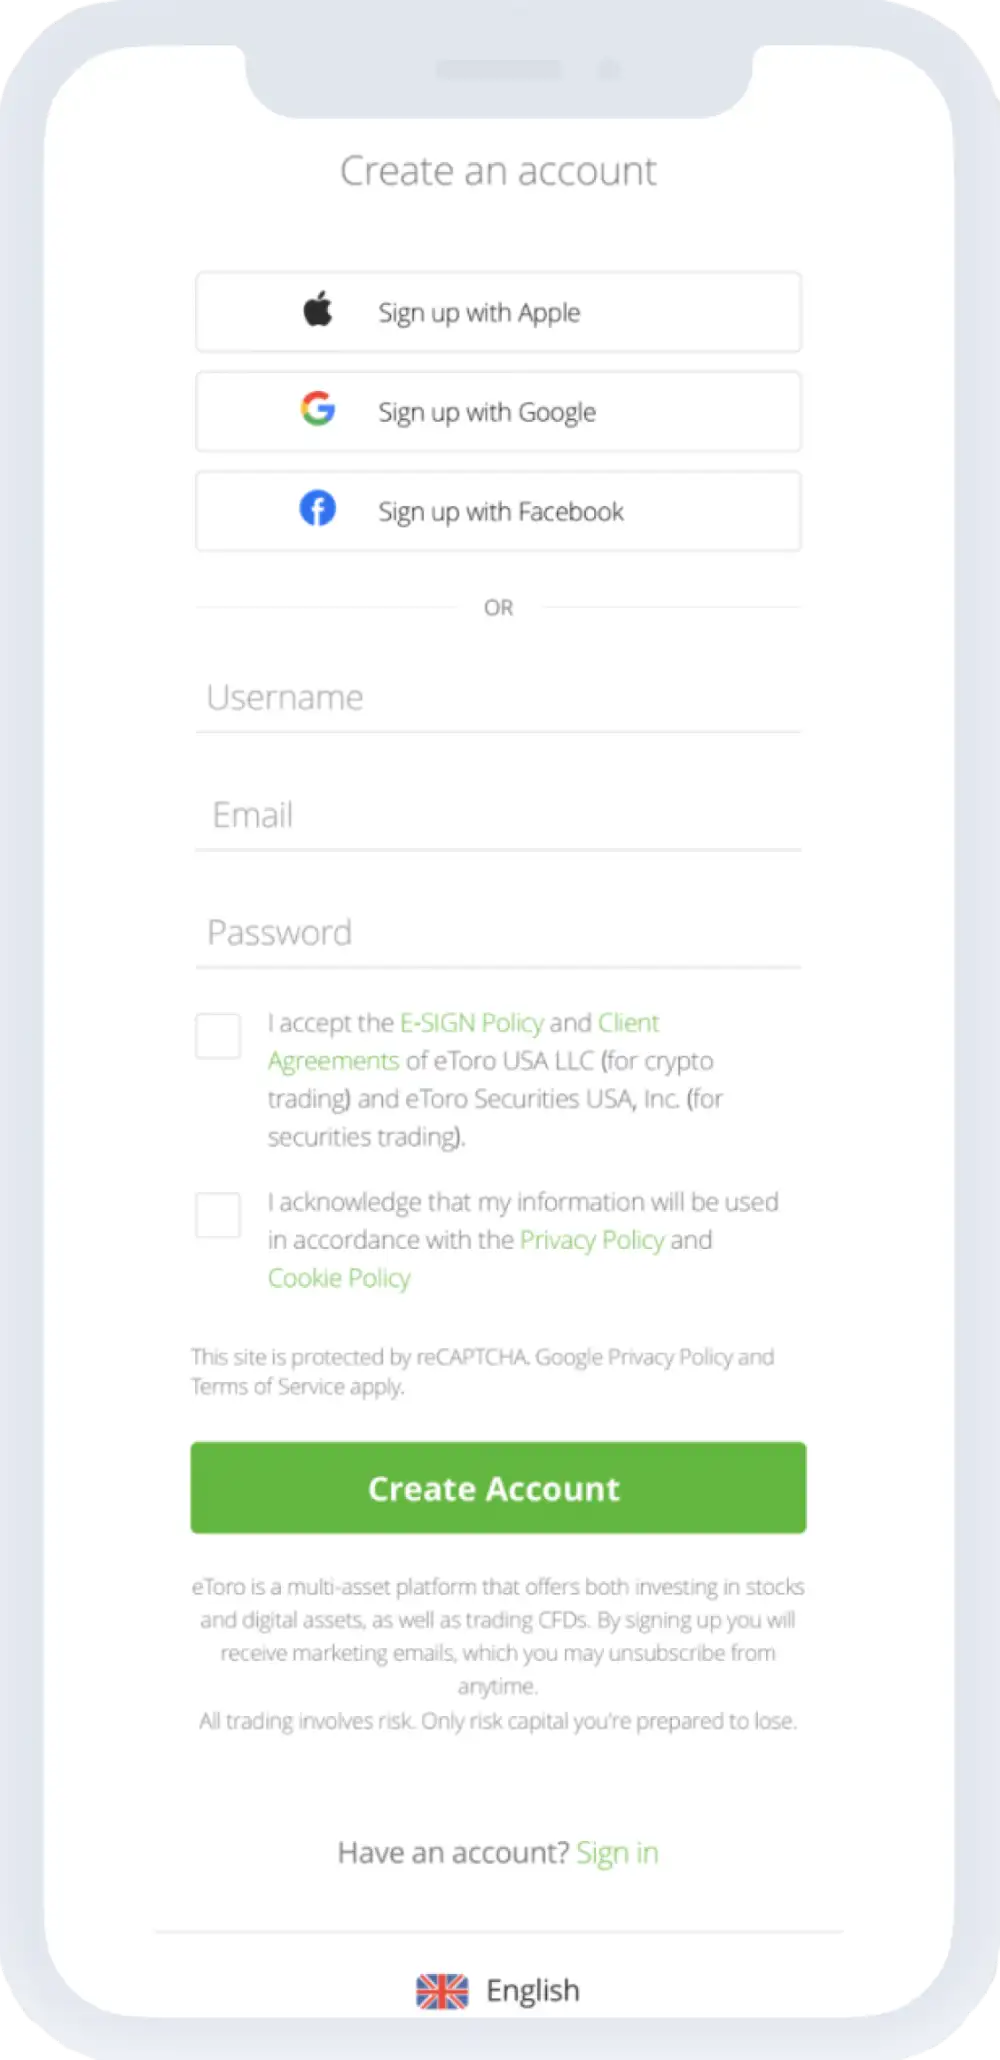Click the UK flag icon

[442, 1991]
